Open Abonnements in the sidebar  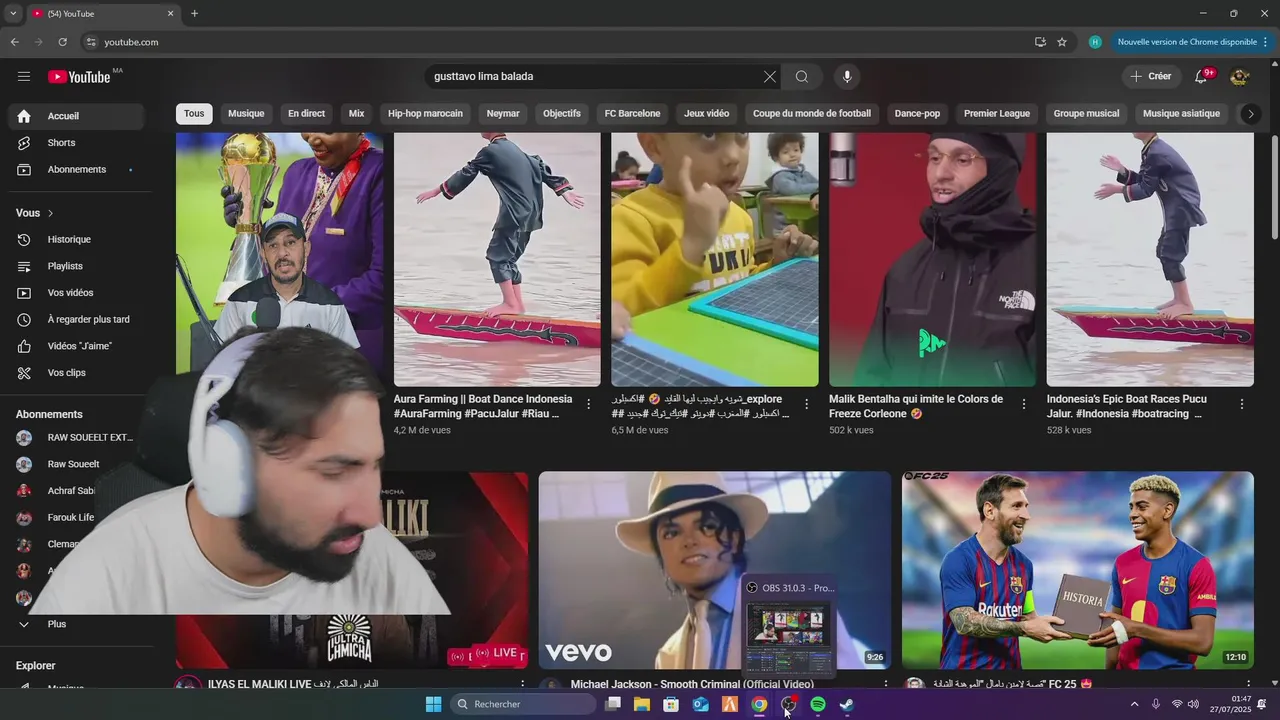[x=76, y=170]
